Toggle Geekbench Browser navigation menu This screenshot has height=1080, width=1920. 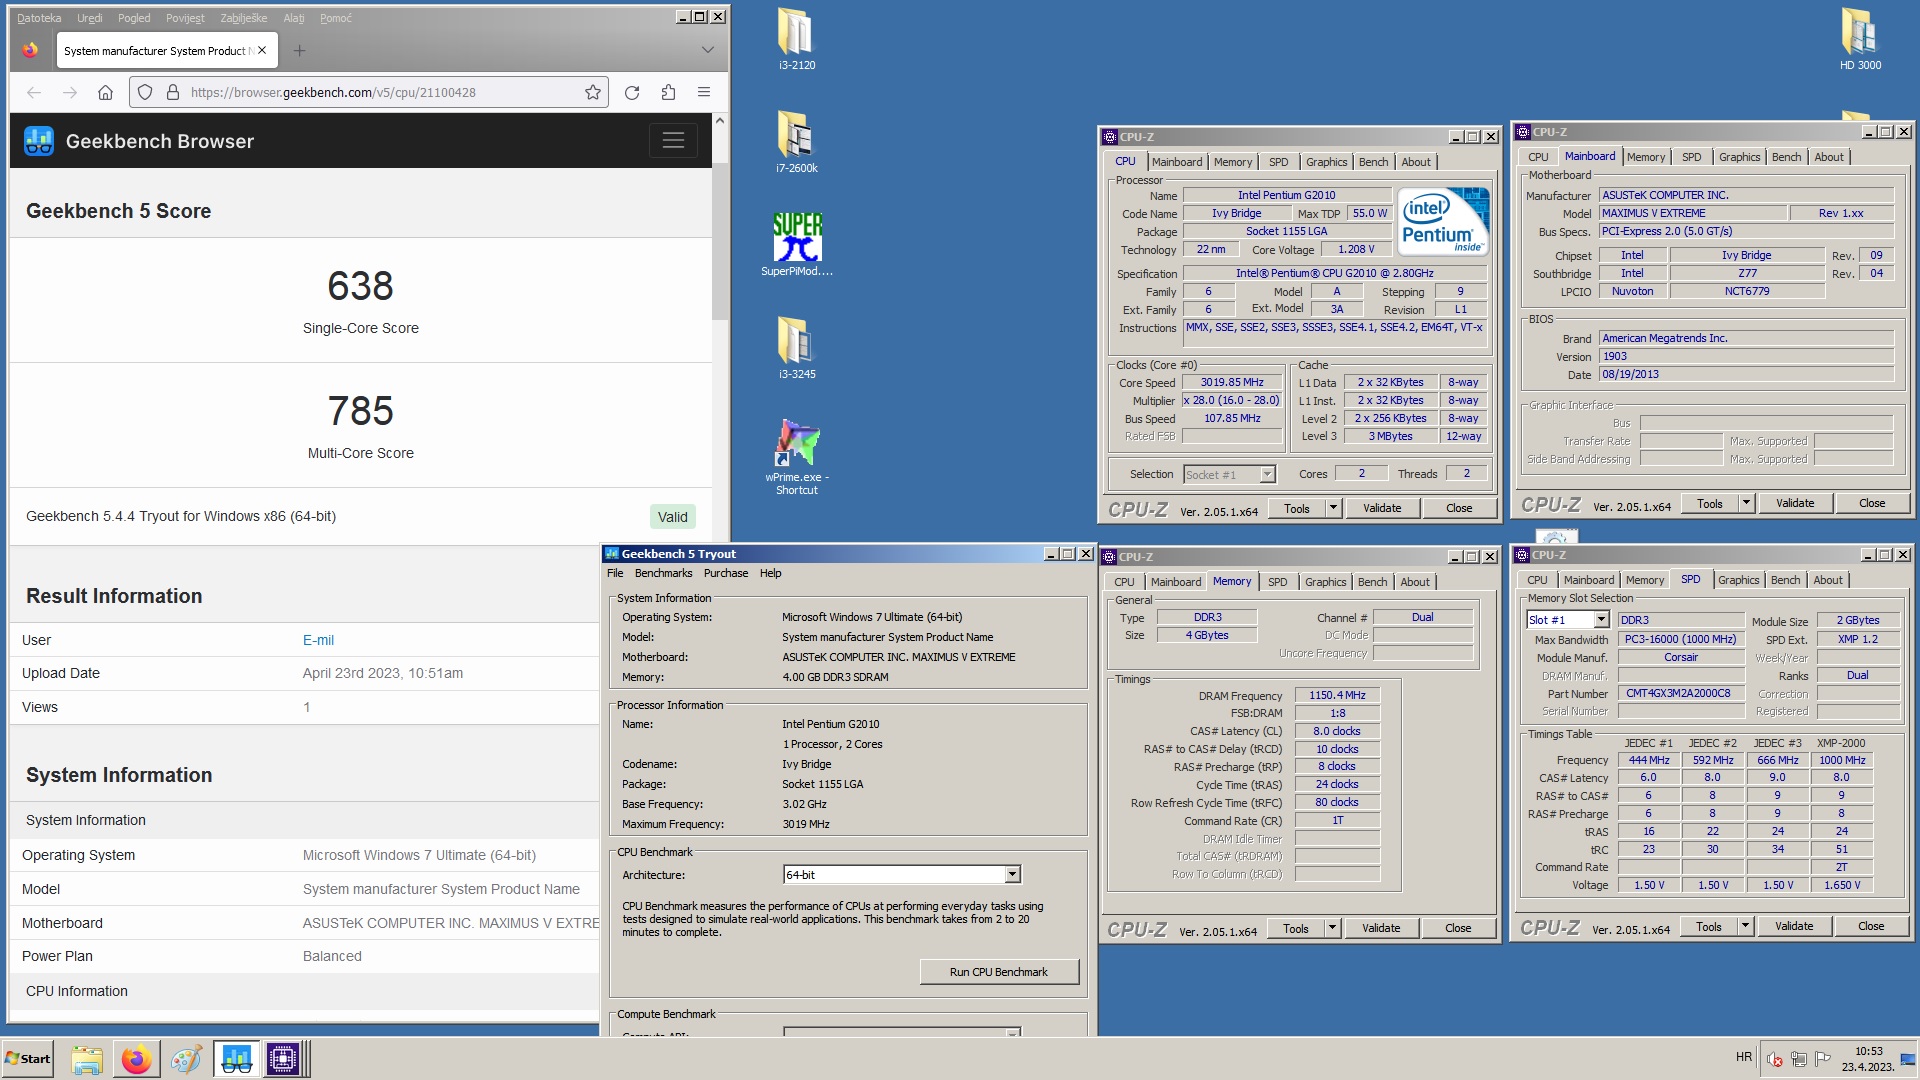click(673, 141)
